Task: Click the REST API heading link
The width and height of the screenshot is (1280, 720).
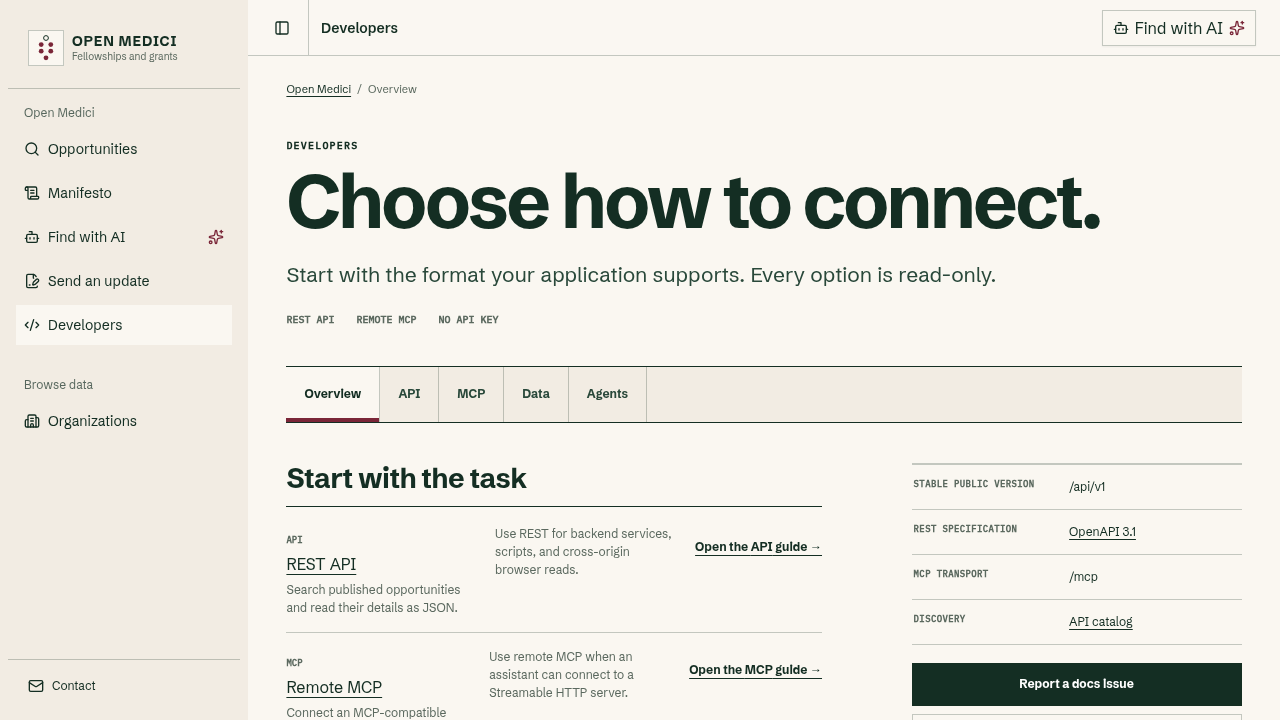Action: coord(321,564)
